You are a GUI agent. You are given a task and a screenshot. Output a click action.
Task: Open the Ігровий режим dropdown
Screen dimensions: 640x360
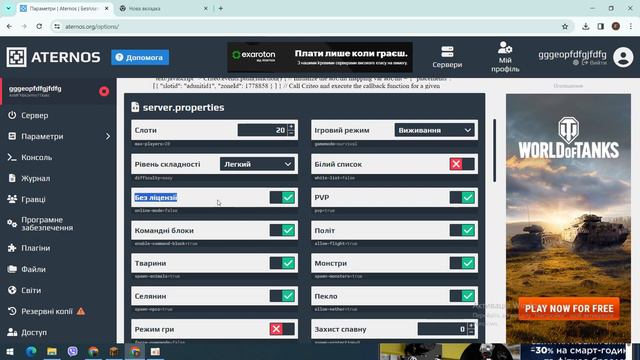pyautogui.click(x=434, y=130)
